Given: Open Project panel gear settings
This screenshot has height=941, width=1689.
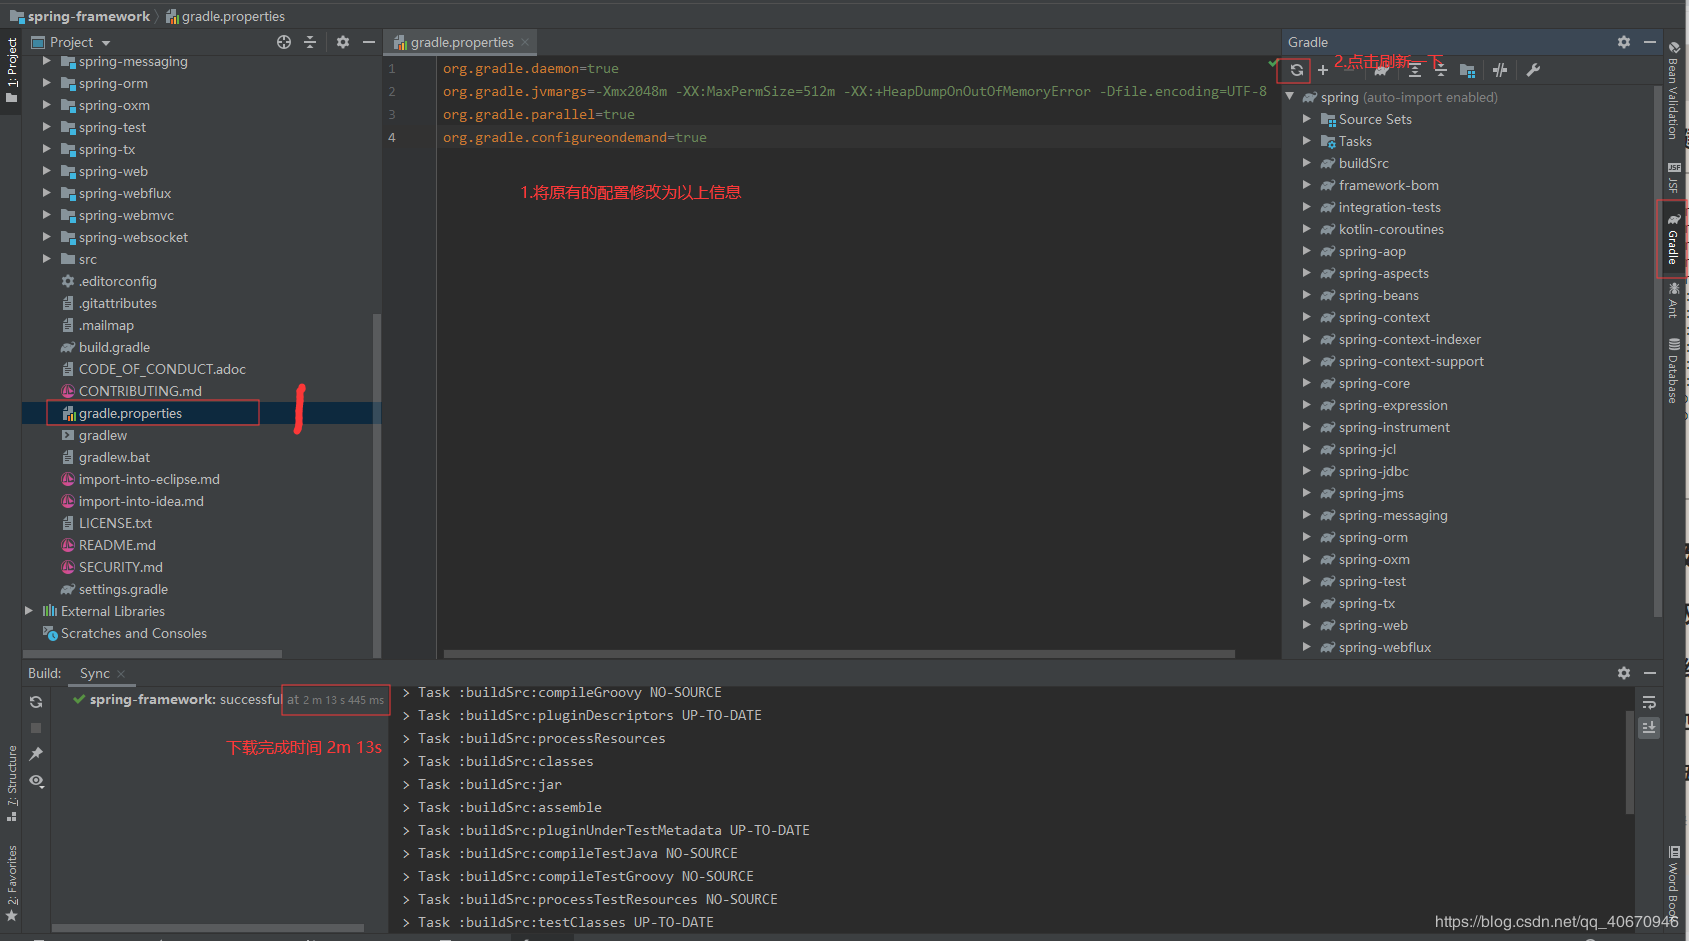Looking at the screenshot, I should click(x=343, y=42).
